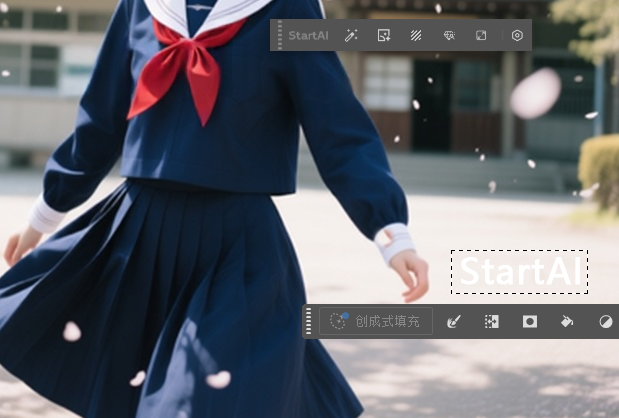Click the paint bucket fill selection icon
This screenshot has height=418, width=619.
coord(567,321)
